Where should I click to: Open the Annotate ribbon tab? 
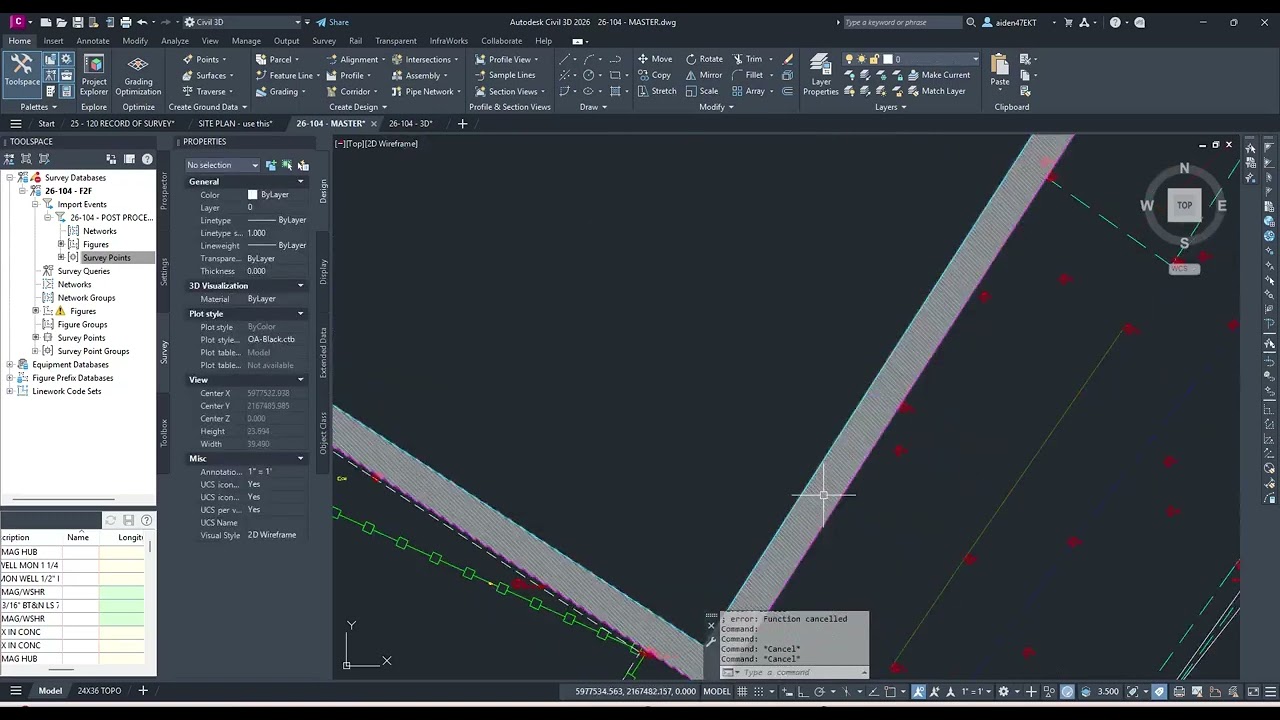(93, 41)
